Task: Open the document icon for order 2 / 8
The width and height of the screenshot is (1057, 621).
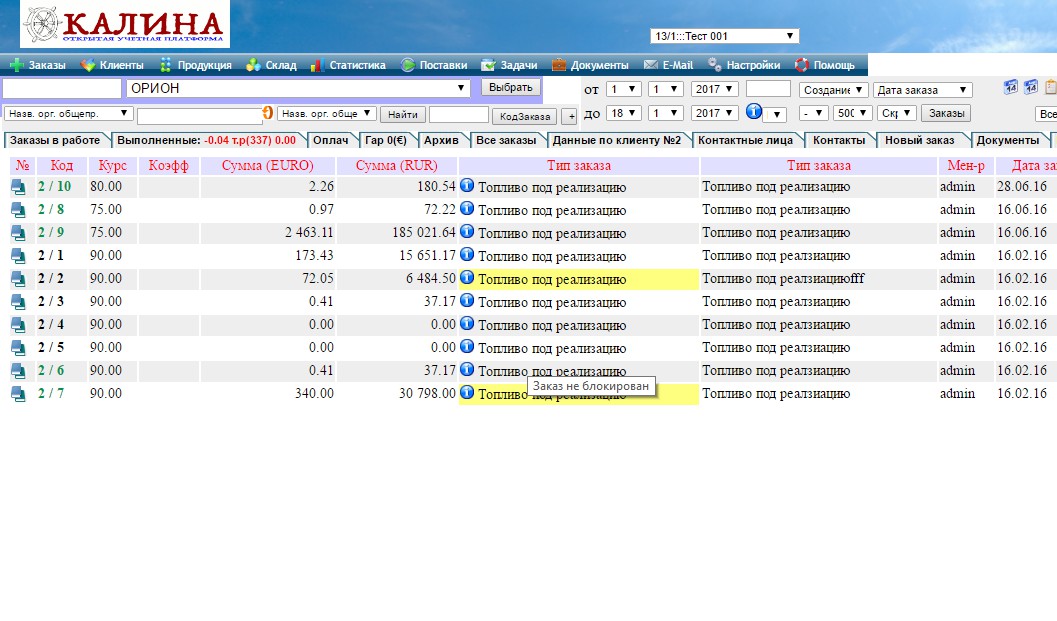Action: (18, 210)
